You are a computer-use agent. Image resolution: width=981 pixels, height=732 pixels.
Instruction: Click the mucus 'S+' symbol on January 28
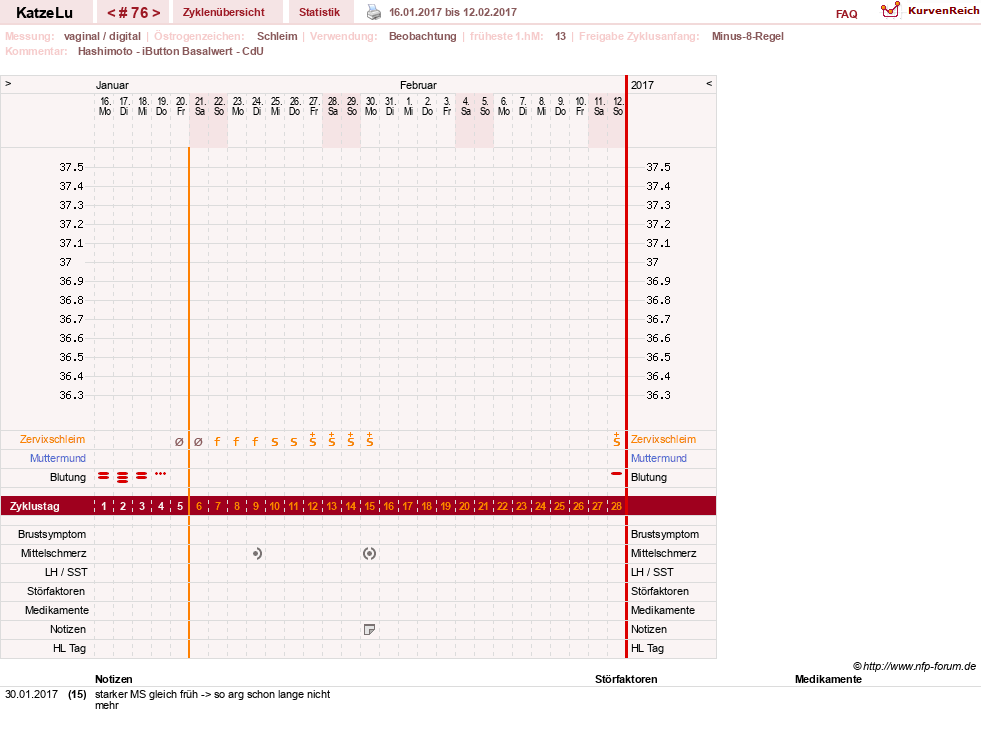pyautogui.click(x=332, y=440)
